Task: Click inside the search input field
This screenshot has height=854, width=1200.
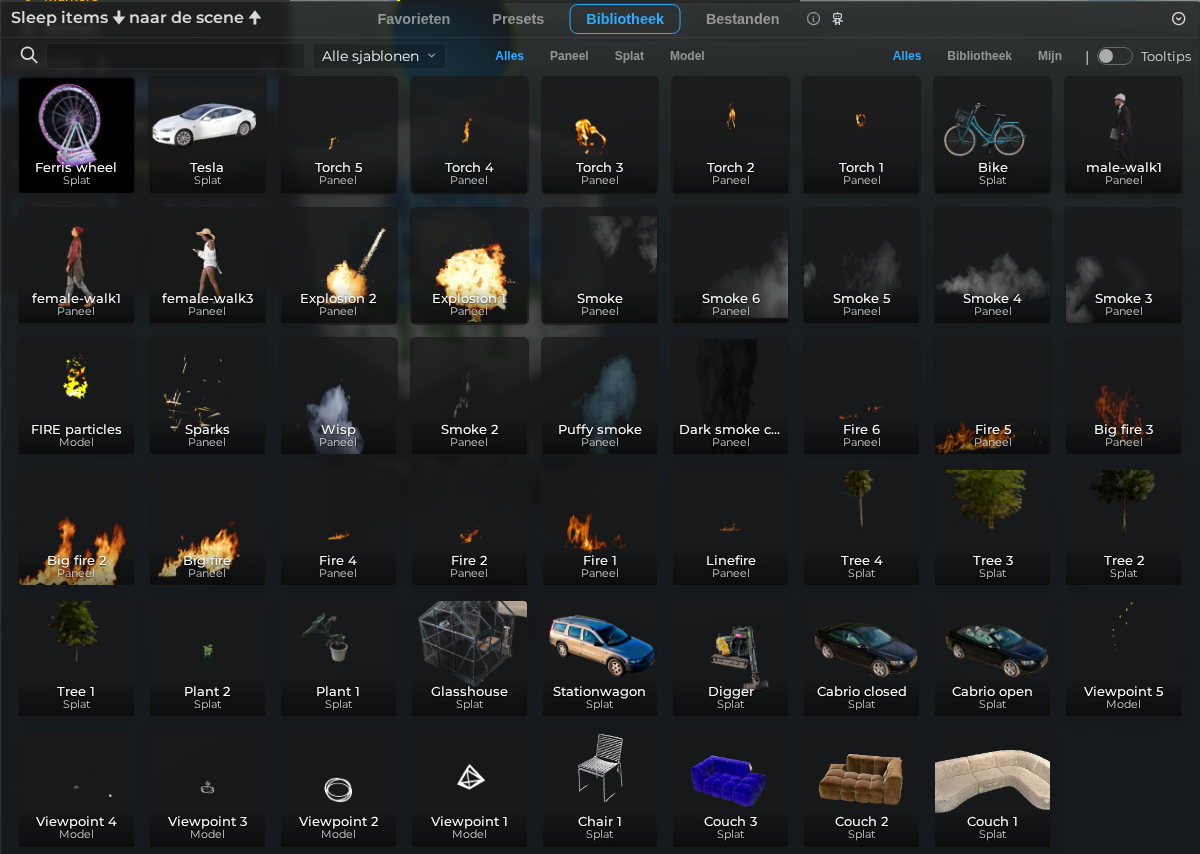Action: (175, 56)
